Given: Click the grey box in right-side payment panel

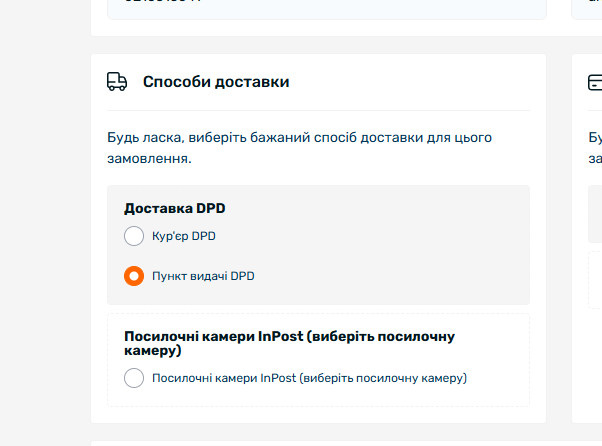Looking at the screenshot, I should 595,214.
